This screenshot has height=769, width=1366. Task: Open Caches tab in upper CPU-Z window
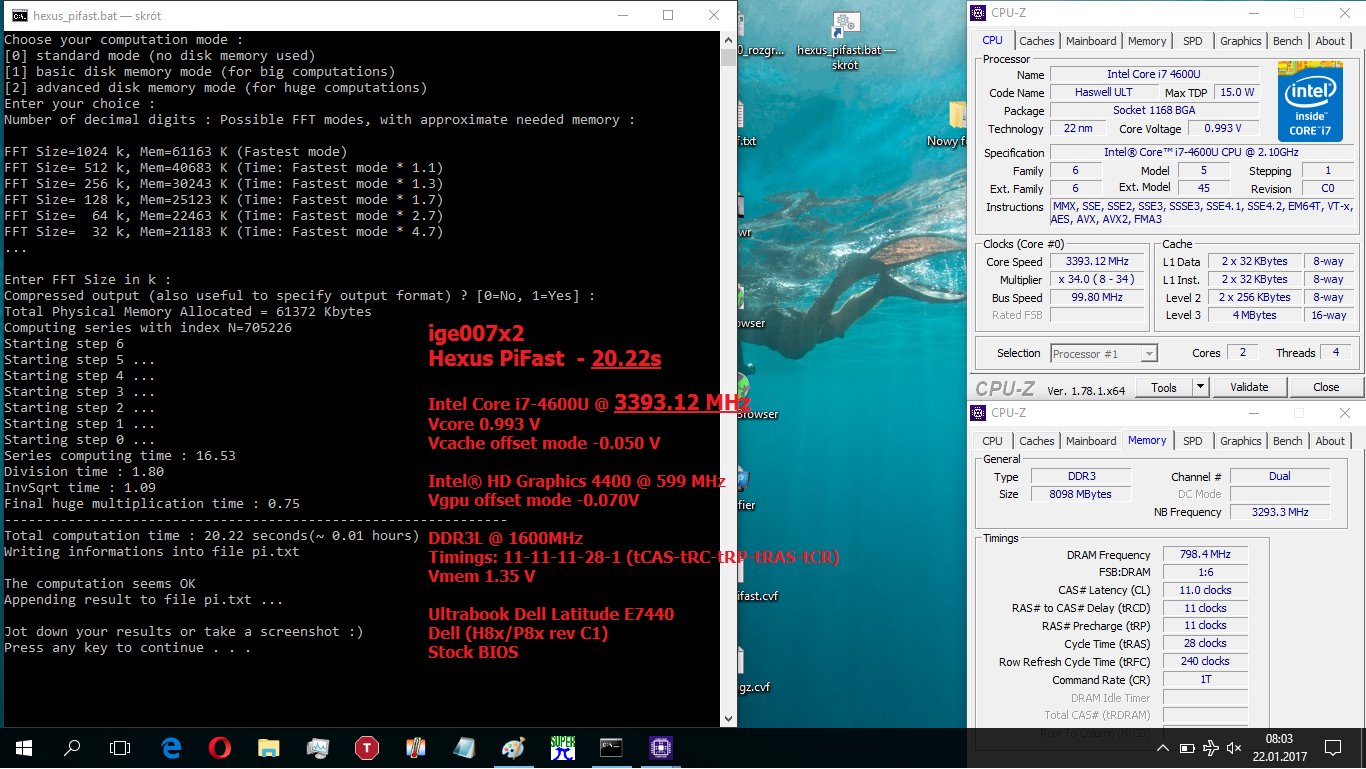1036,41
